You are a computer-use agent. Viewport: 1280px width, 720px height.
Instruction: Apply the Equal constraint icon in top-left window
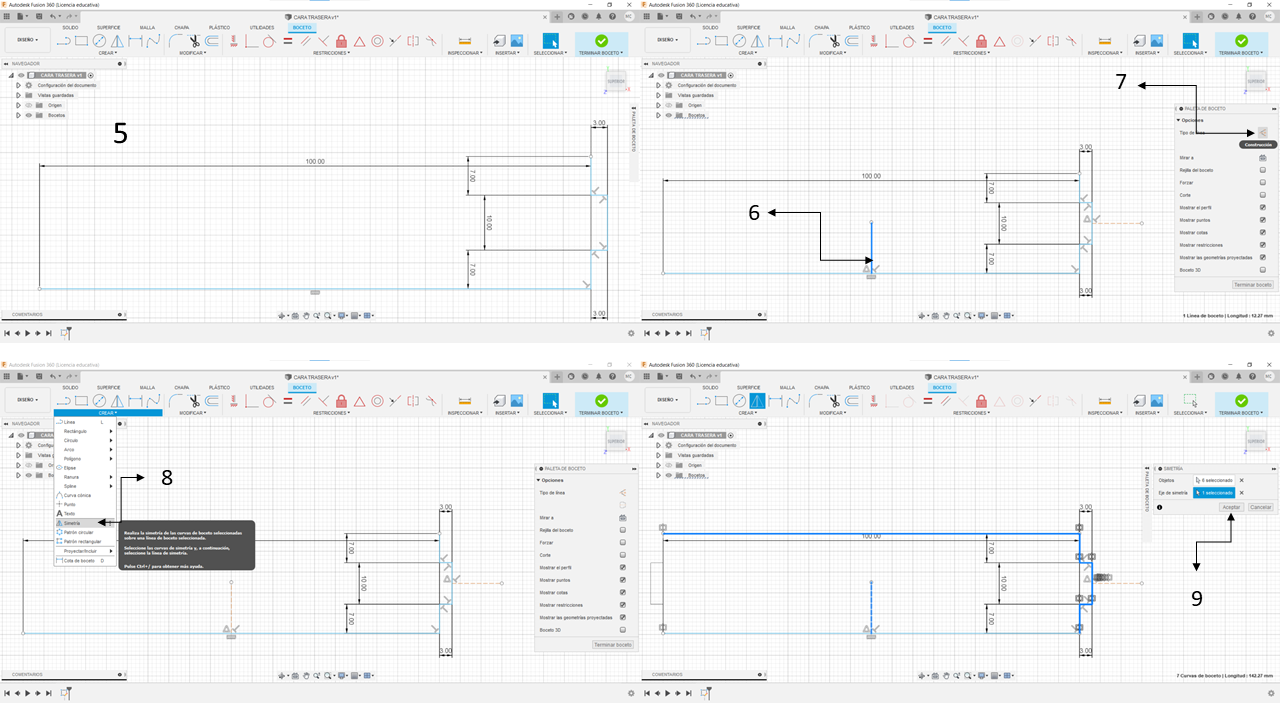click(287, 41)
